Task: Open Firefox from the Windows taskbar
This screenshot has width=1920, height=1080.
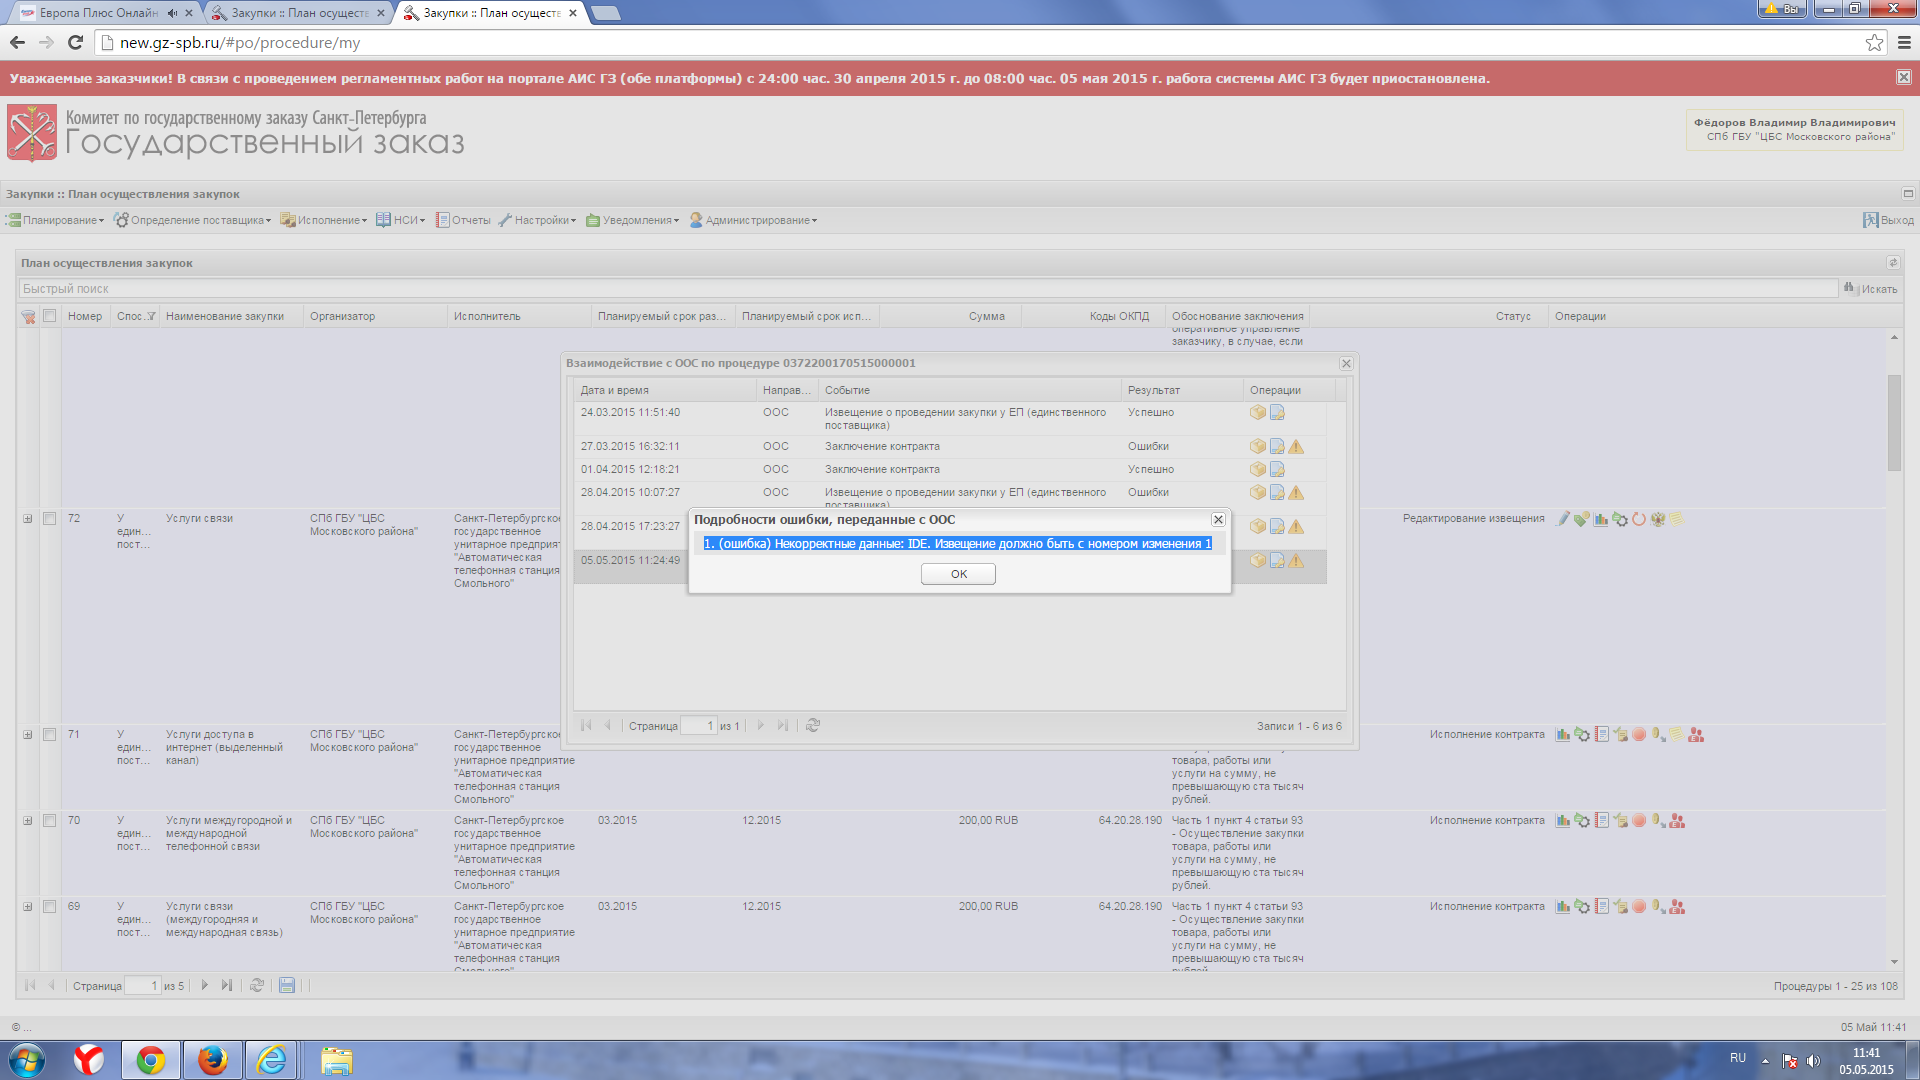Action: click(x=212, y=1060)
